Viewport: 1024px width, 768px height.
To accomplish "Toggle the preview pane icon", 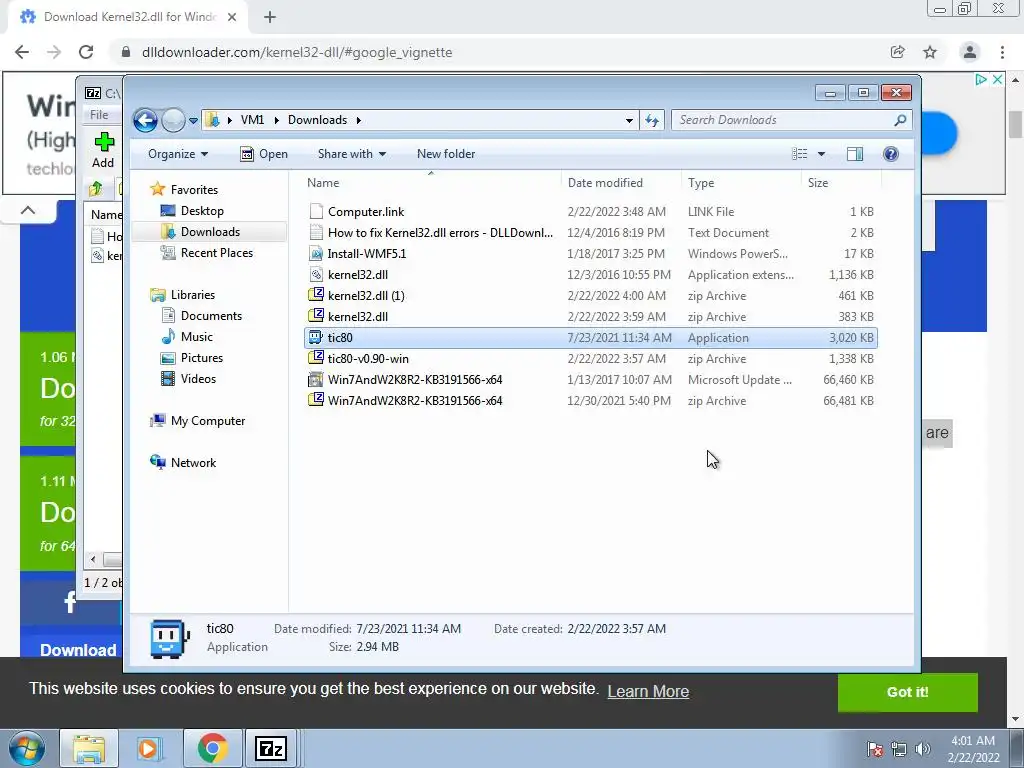I will pos(855,154).
